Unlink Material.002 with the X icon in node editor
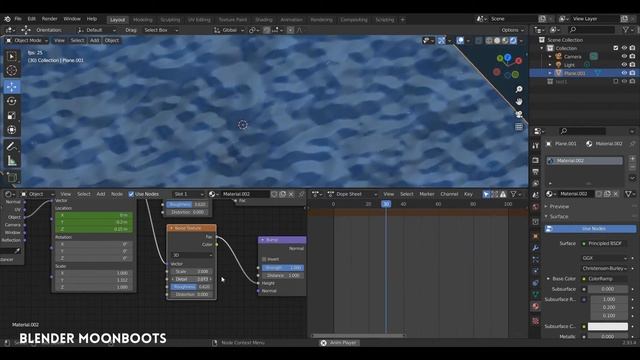This screenshot has height=360, width=640. point(291,194)
